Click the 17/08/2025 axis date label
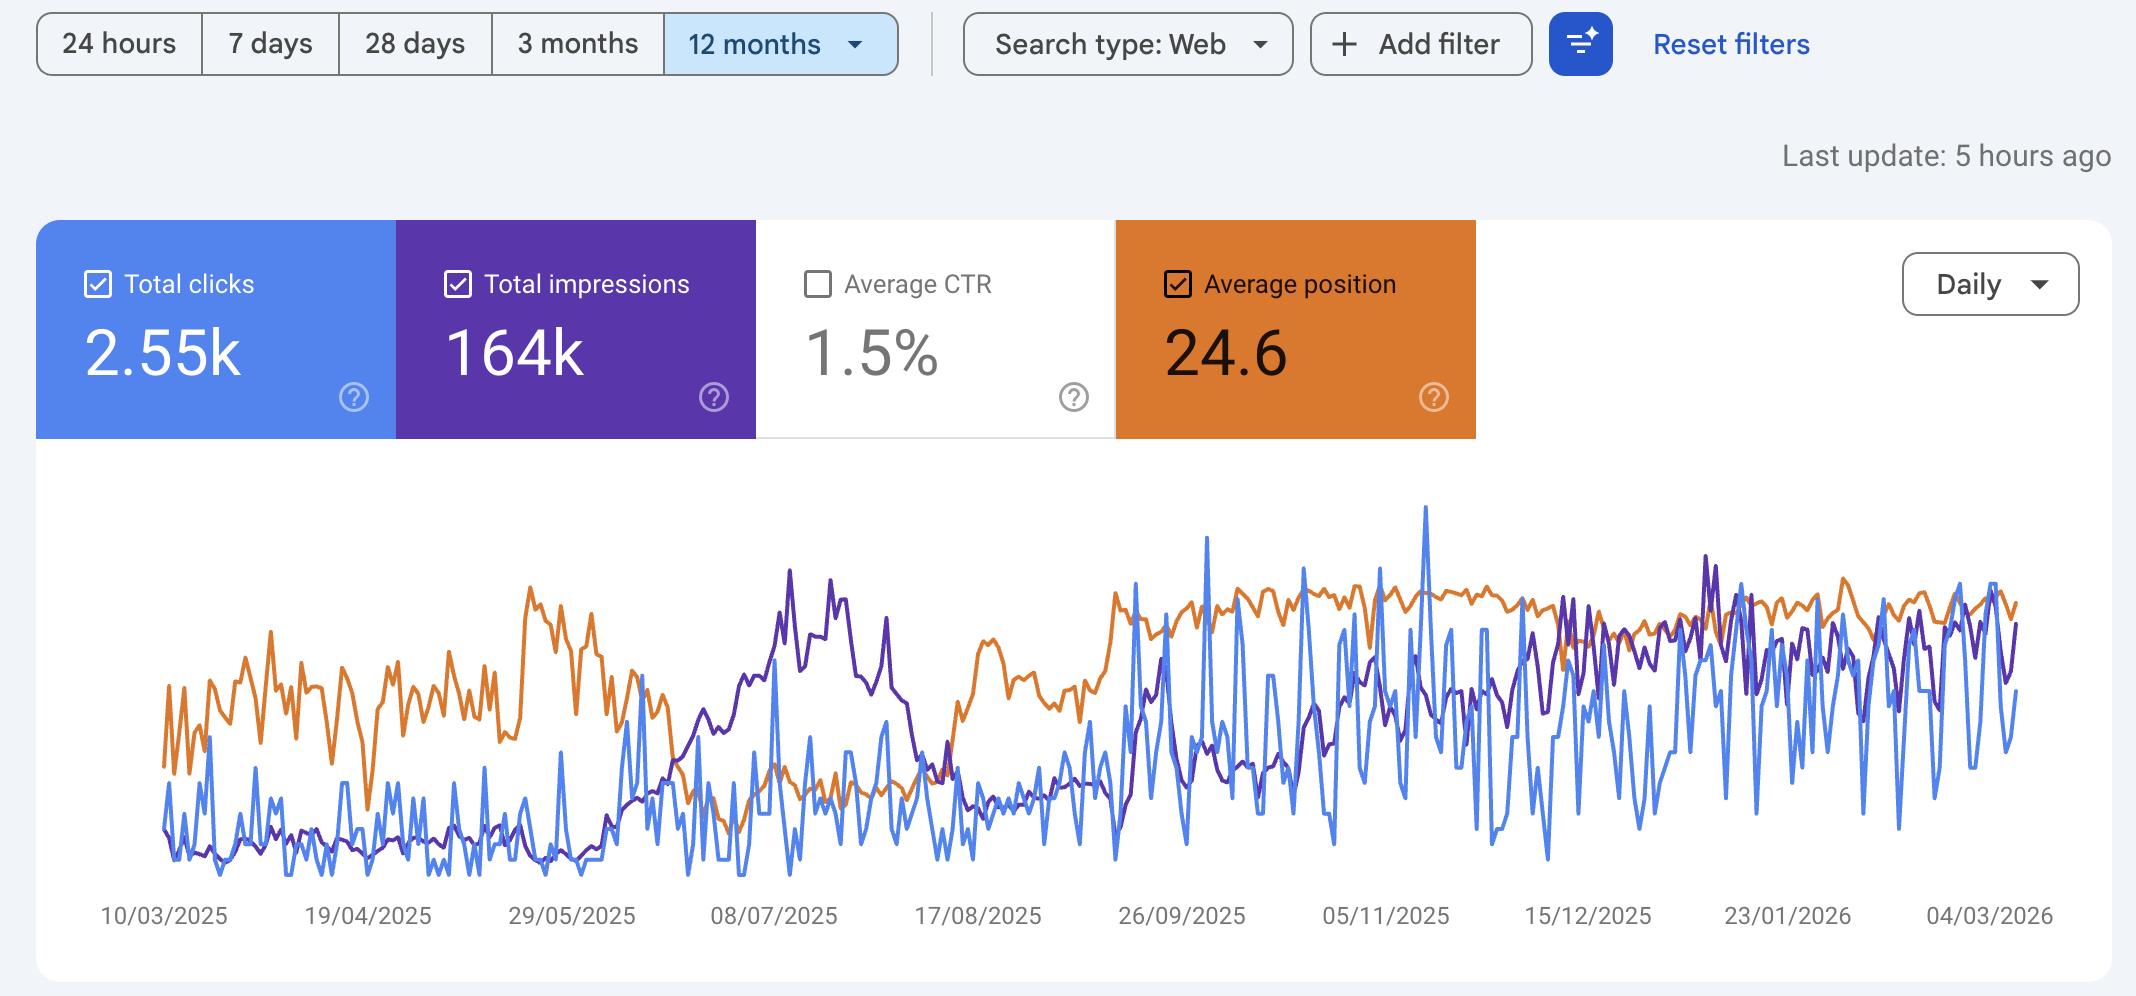This screenshot has height=996, width=2136. (x=978, y=915)
